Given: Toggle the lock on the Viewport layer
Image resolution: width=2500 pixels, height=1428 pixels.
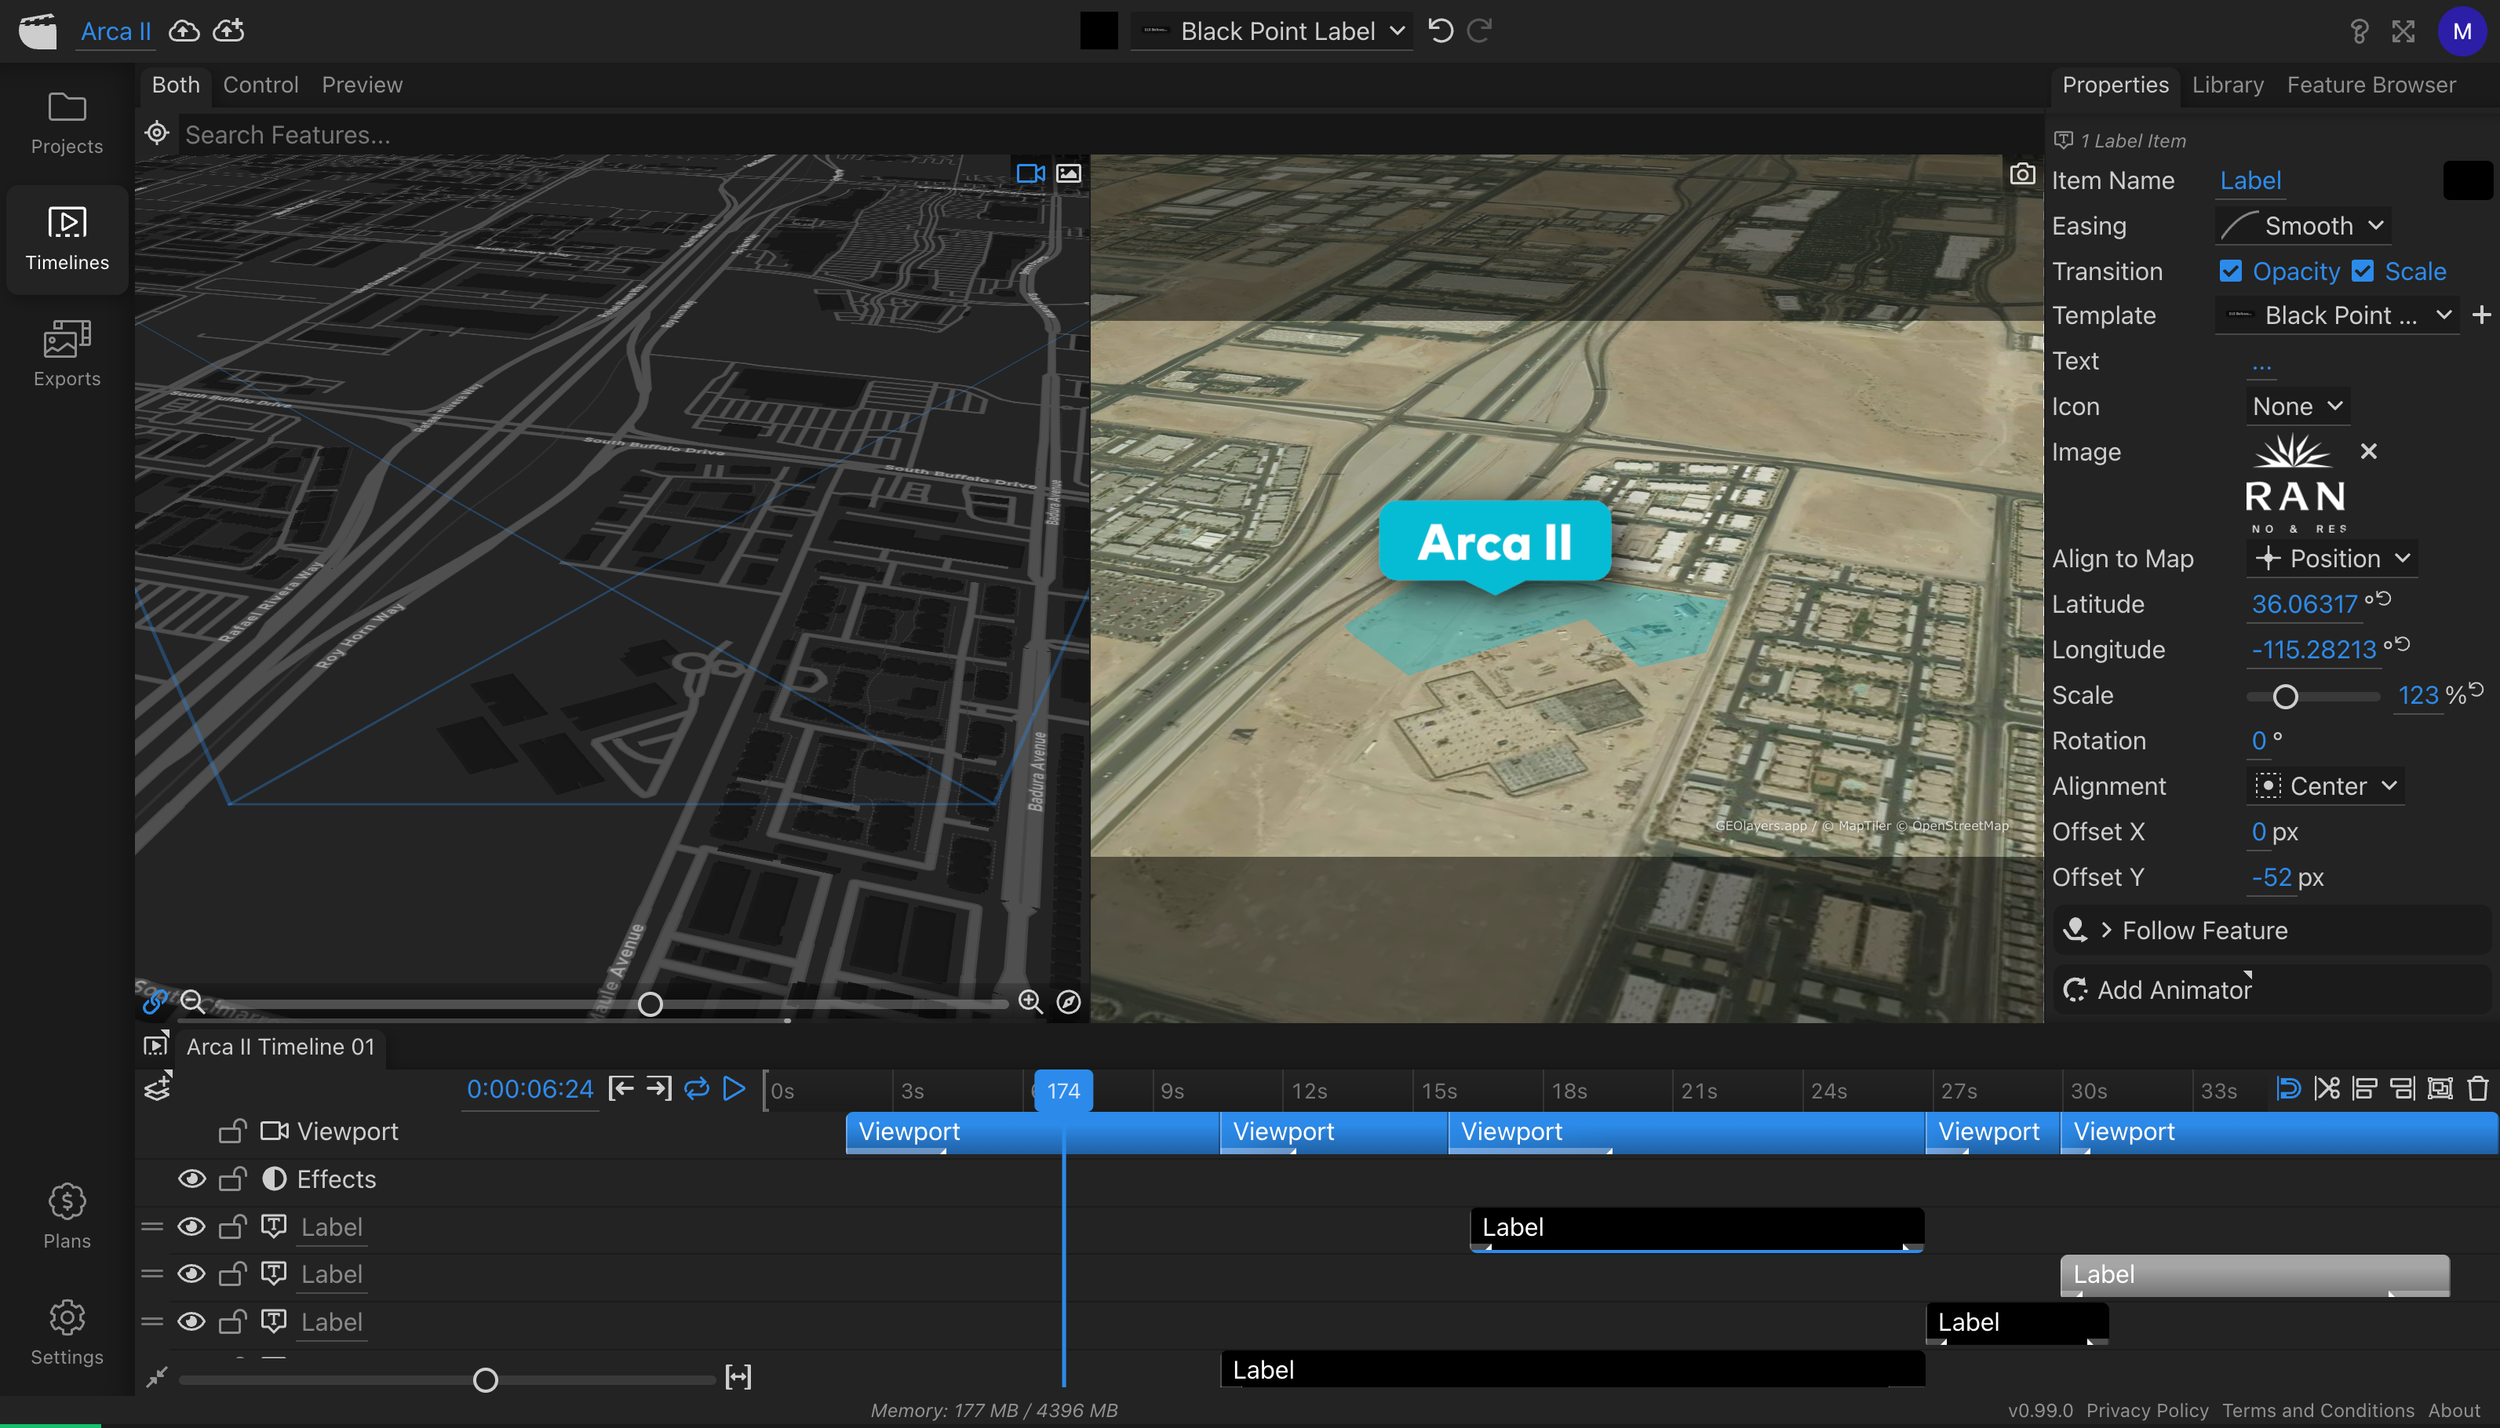Looking at the screenshot, I should (x=233, y=1131).
